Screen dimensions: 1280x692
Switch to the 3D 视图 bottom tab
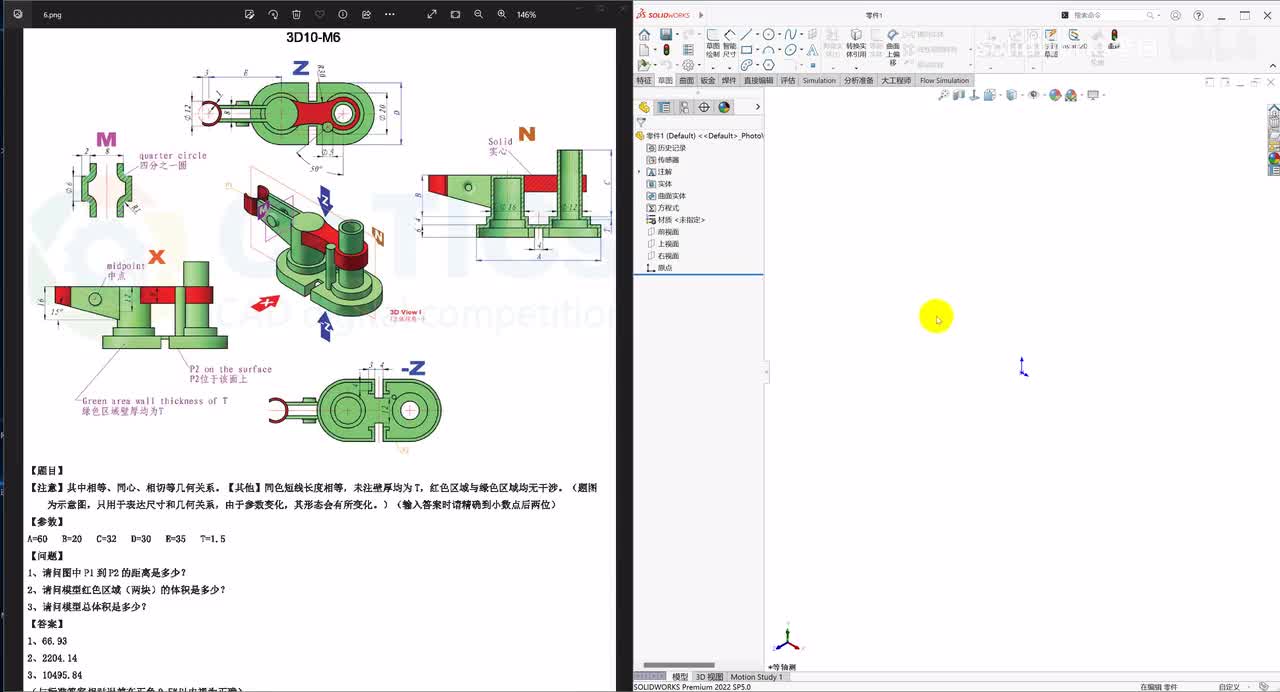tap(709, 677)
